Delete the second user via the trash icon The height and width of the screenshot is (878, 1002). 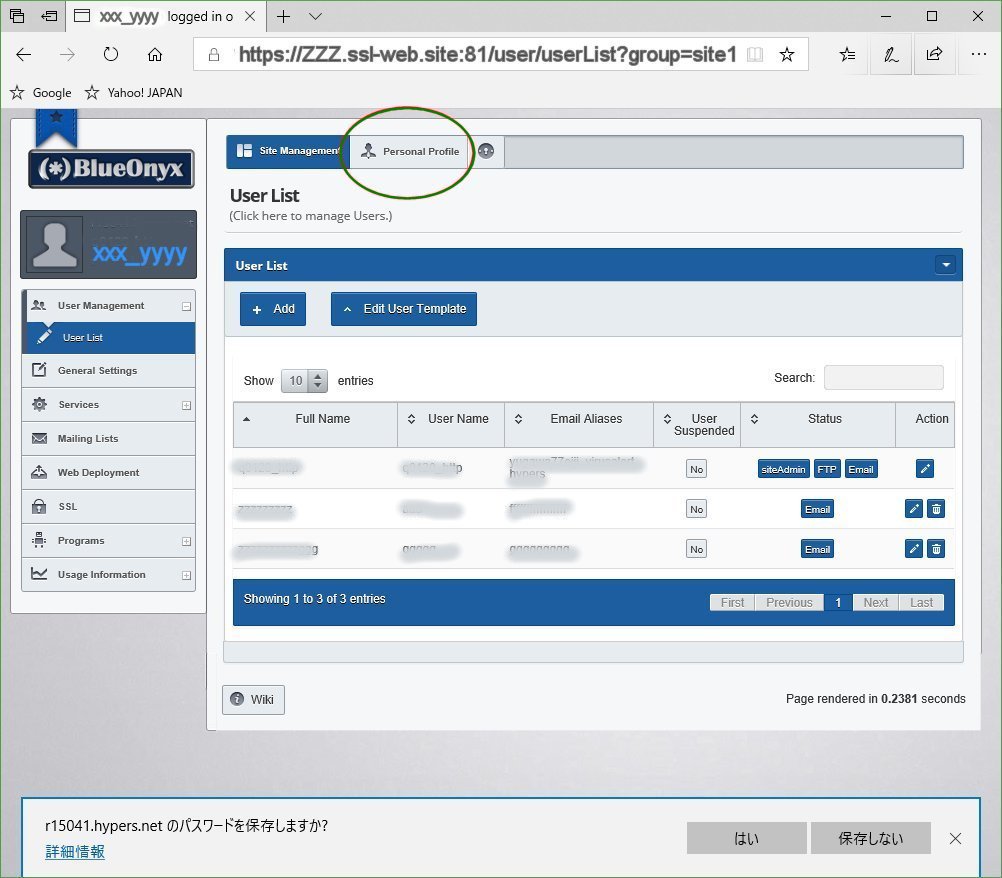(x=936, y=509)
